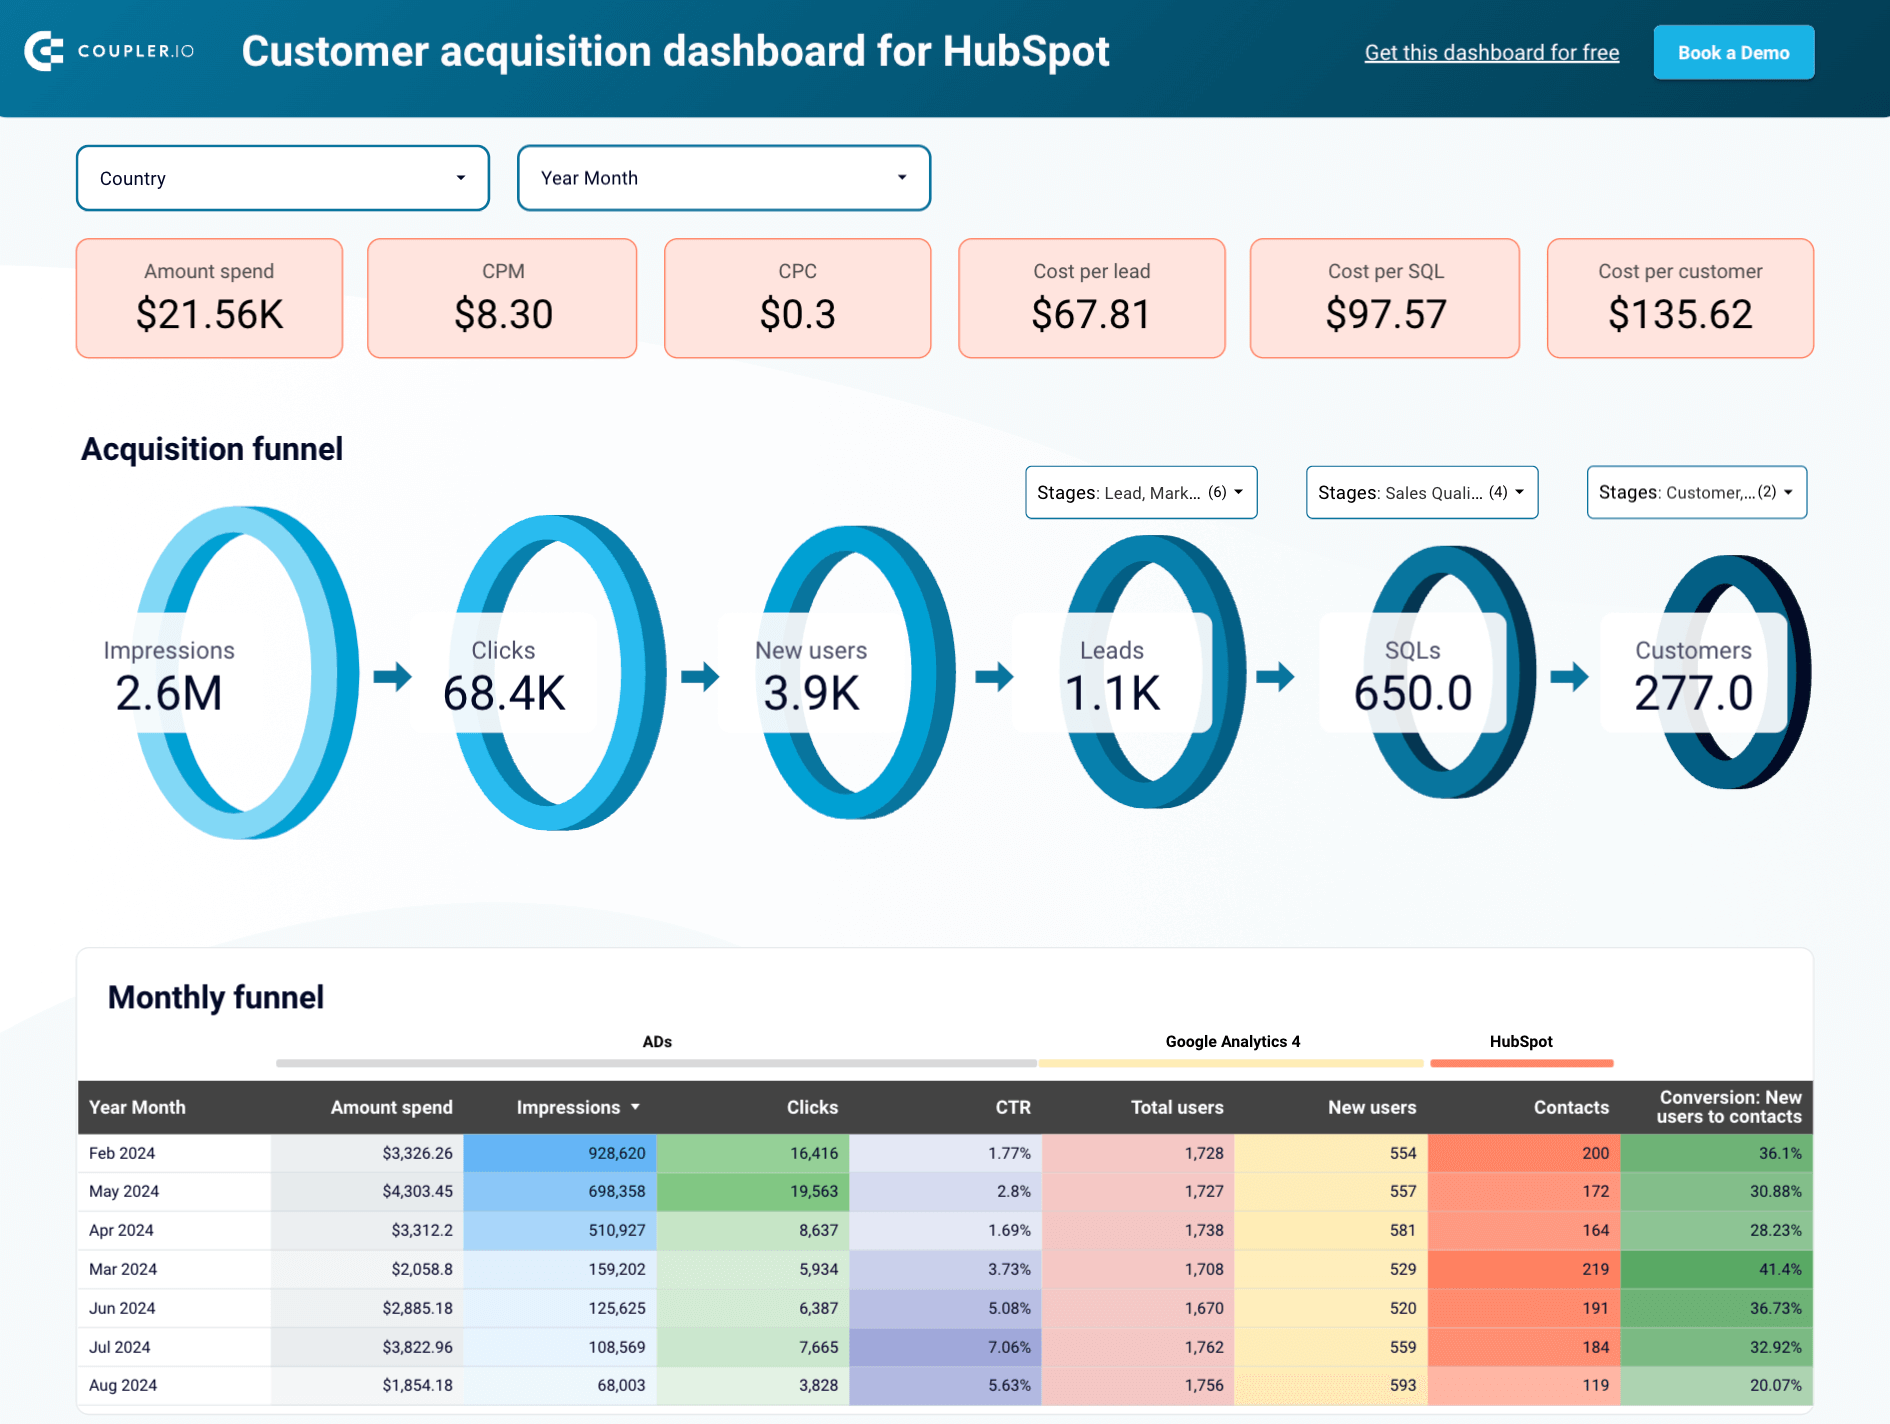Expand the Stages Lead, Mark... dropdown
1890x1424 pixels.
(1141, 492)
